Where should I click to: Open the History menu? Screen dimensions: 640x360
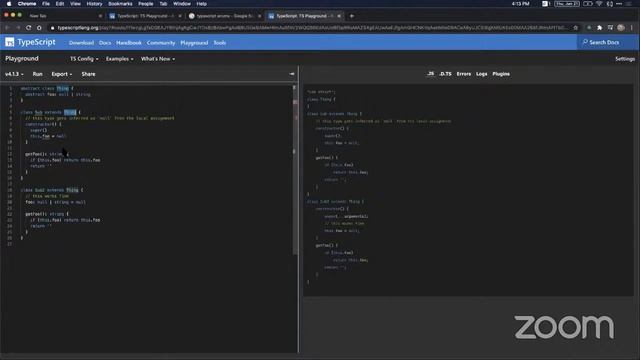click(x=94, y=4)
